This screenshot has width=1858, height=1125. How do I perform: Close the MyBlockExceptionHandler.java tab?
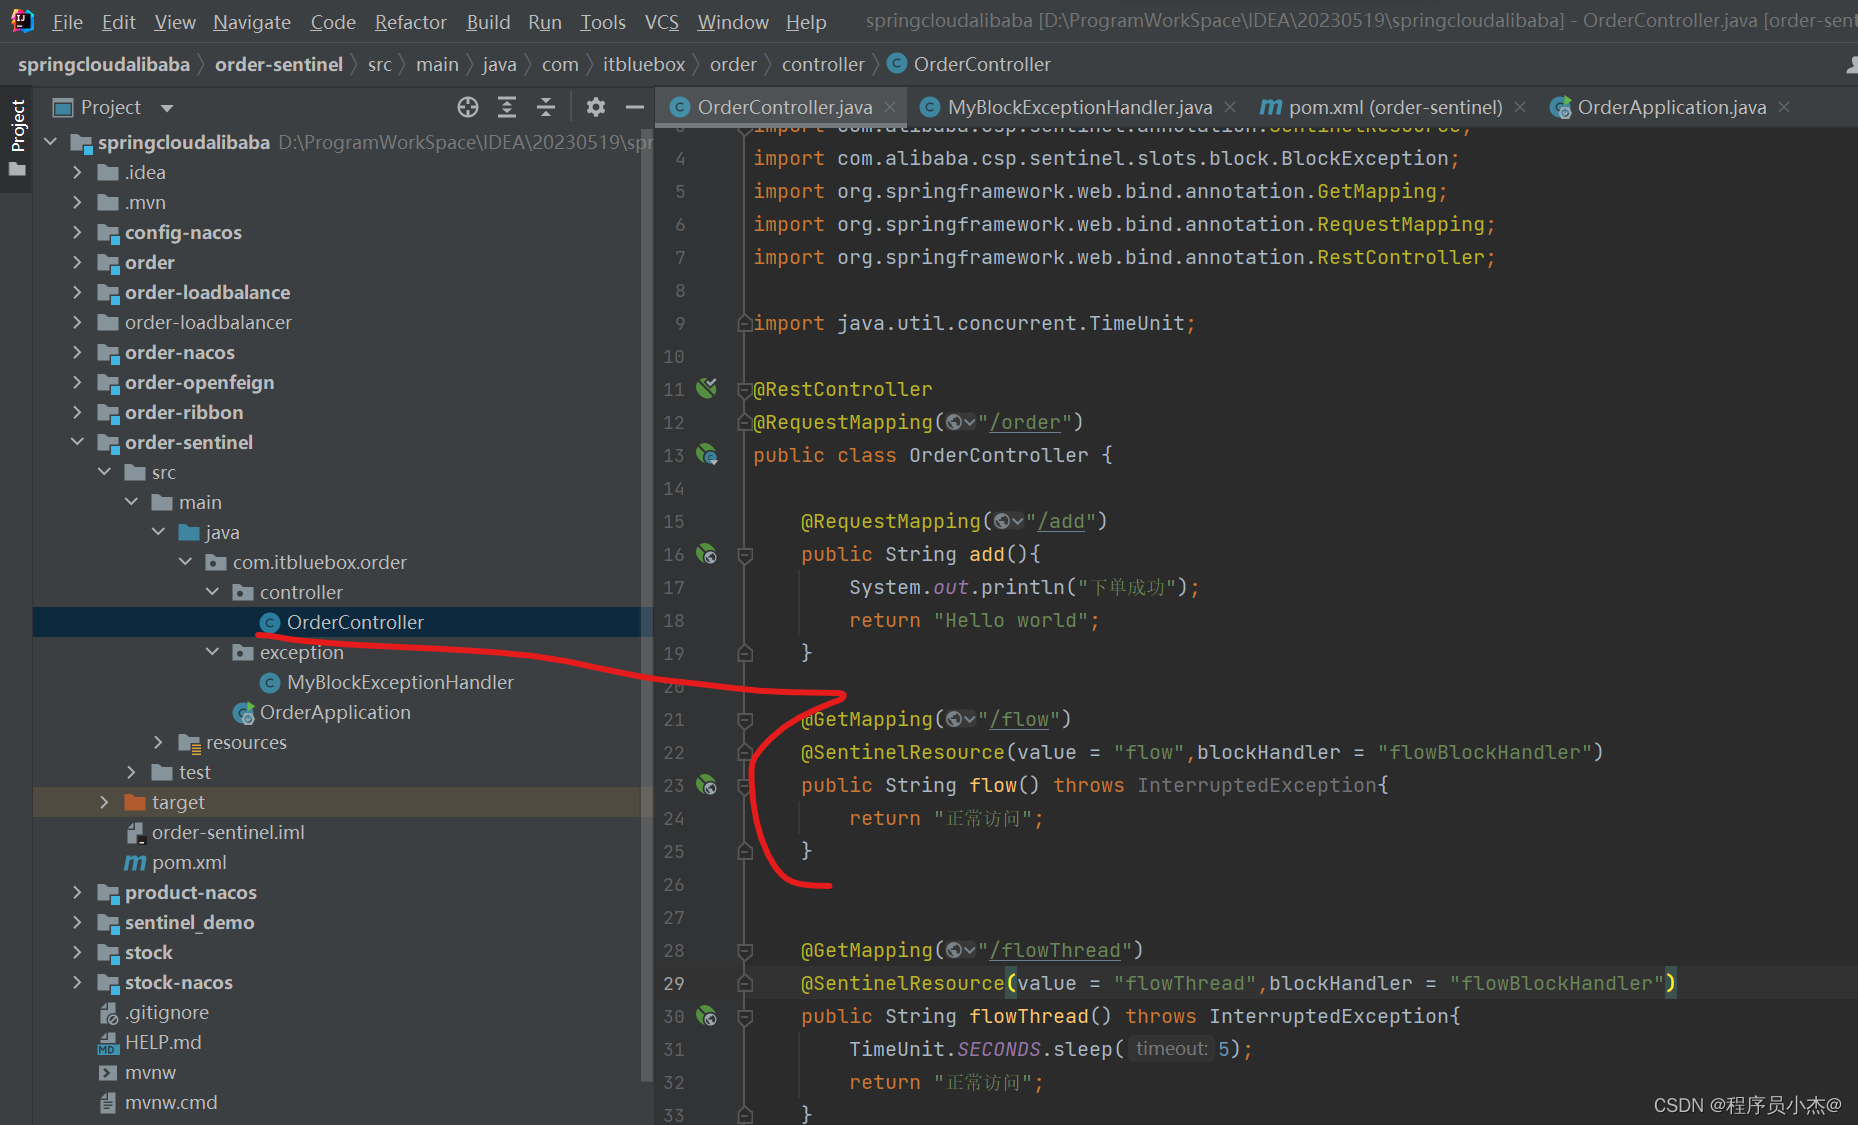pos(1230,107)
